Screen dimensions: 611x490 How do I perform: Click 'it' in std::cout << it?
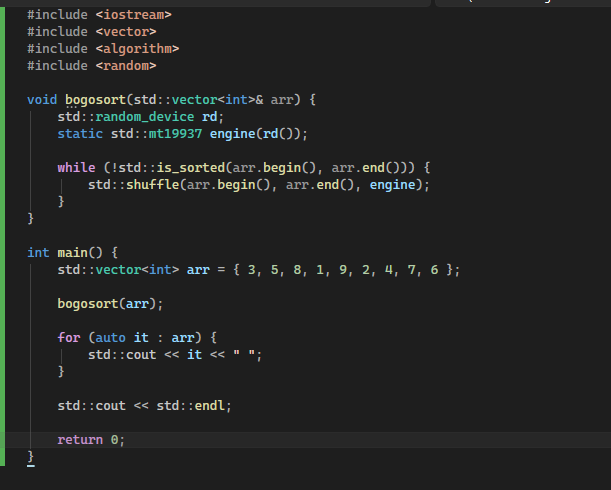tap(194, 355)
